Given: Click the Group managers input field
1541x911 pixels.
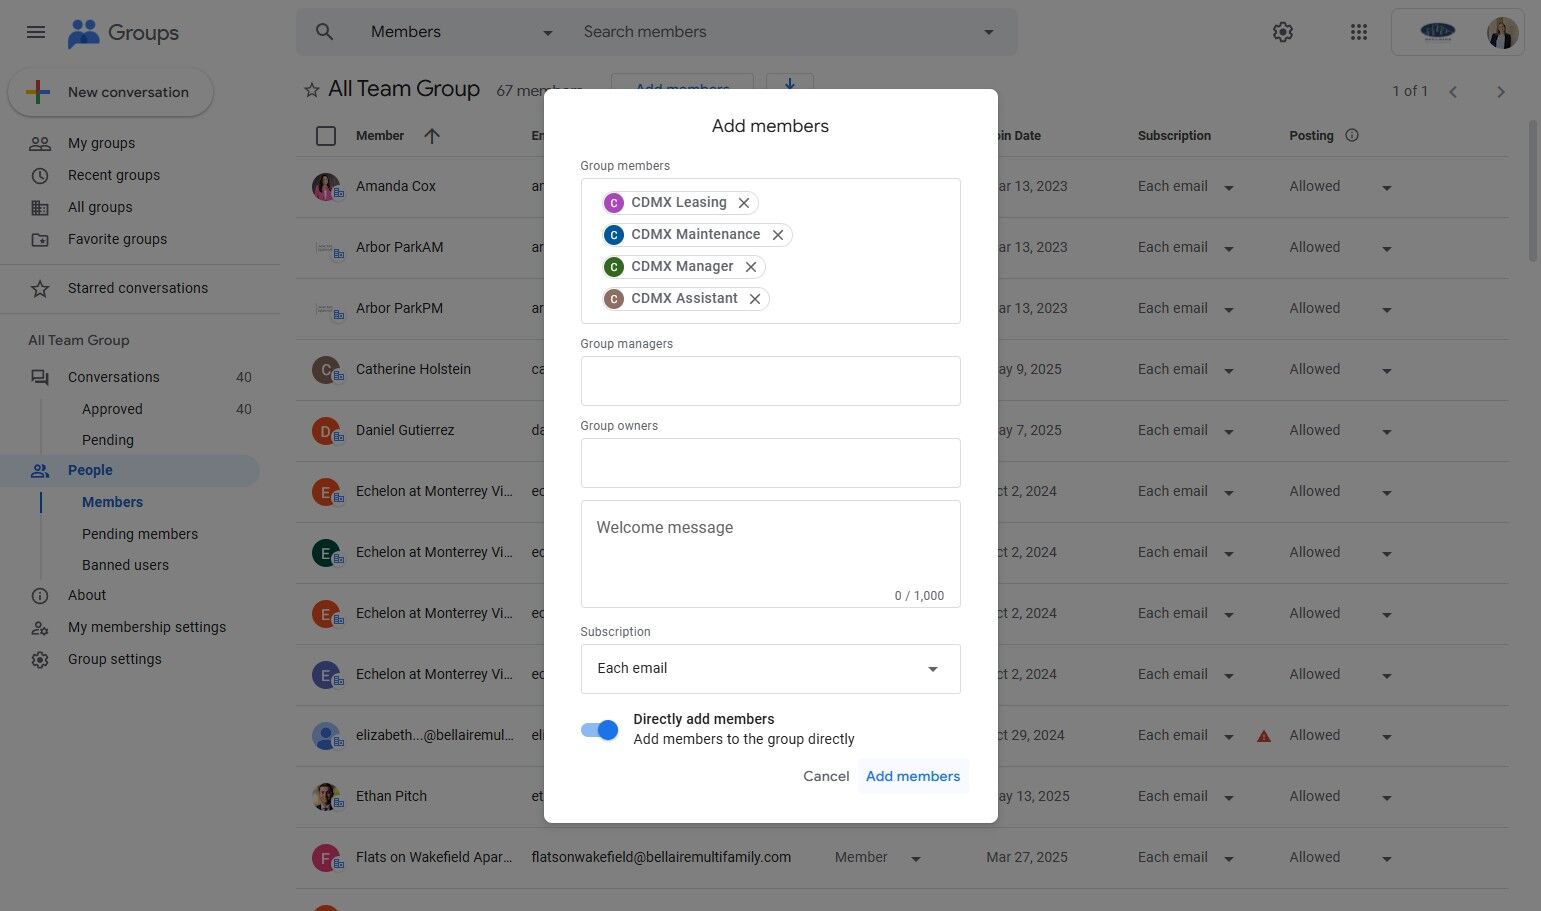Looking at the screenshot, I should click(770, 381).
